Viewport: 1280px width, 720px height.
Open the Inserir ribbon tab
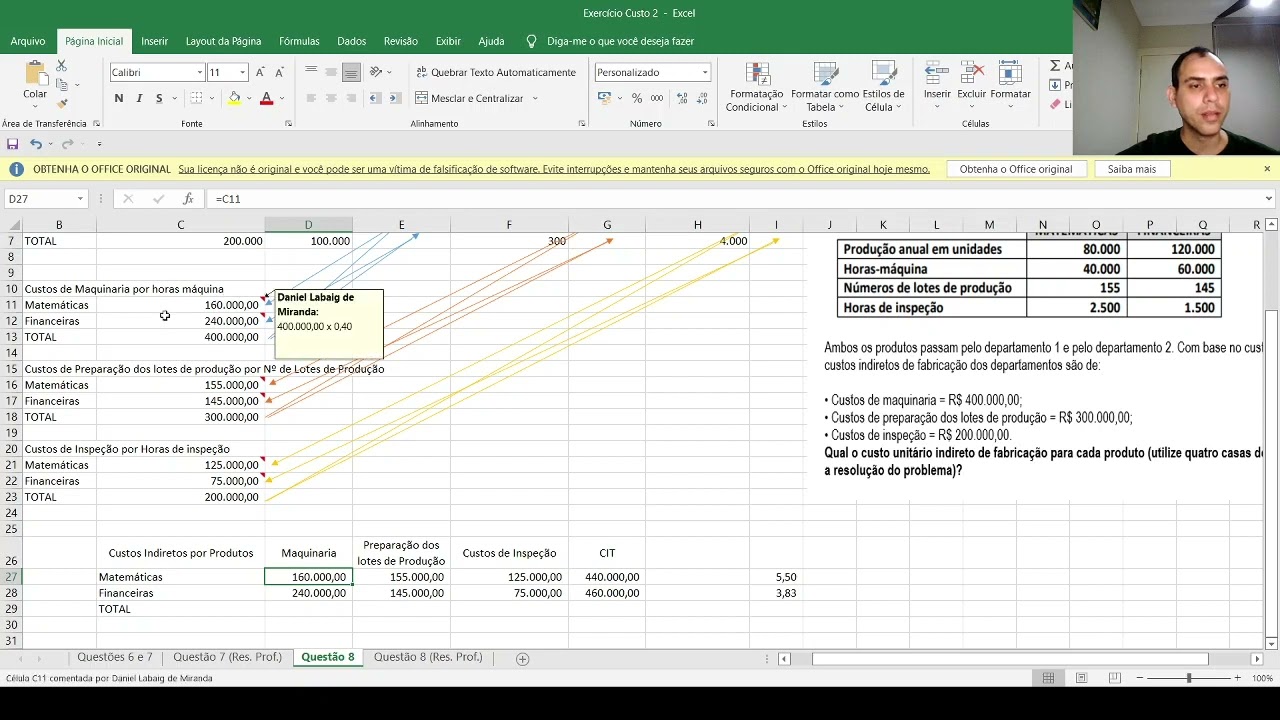[x=154, y=41]
